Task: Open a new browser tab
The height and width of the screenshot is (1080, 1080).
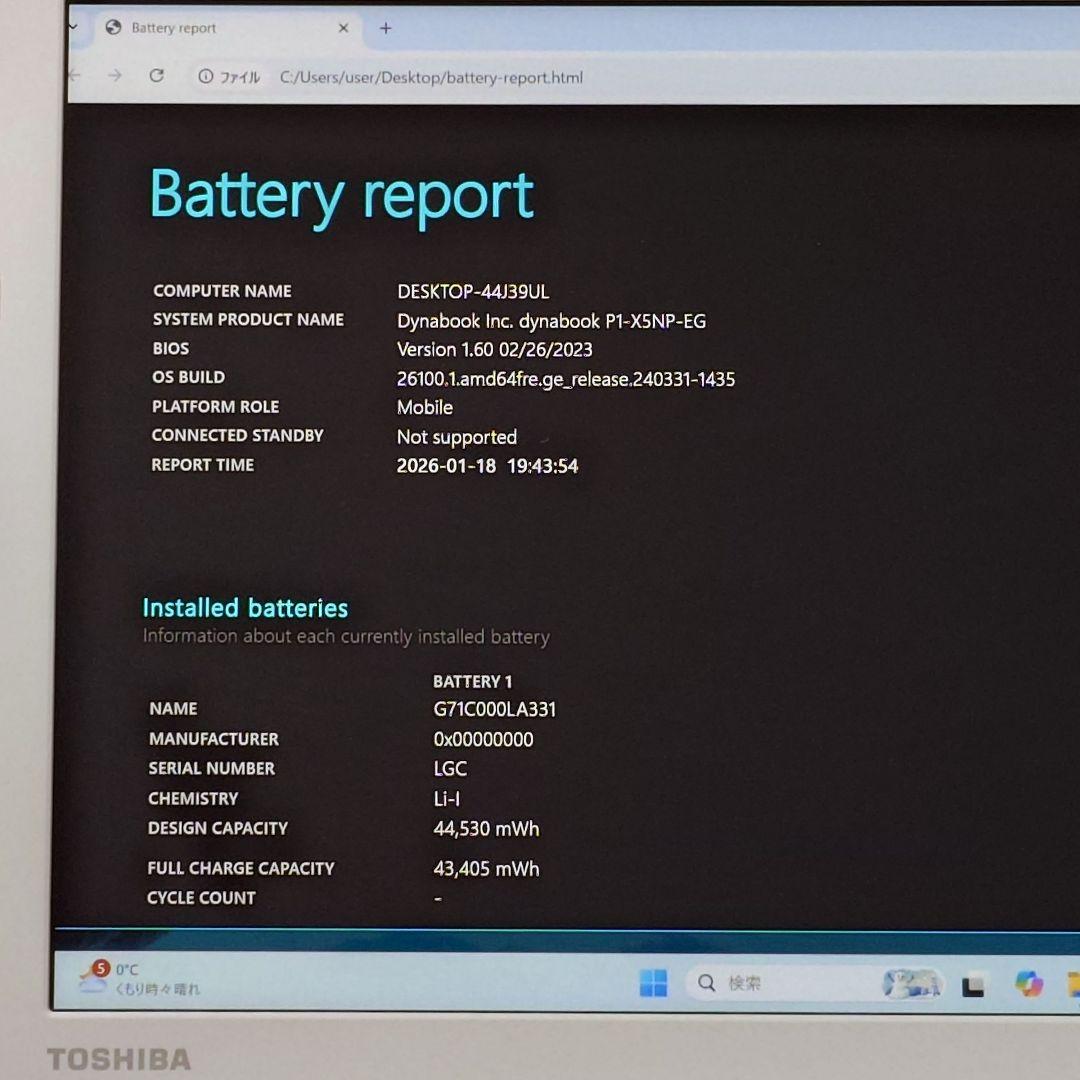Action: point(385,28)
